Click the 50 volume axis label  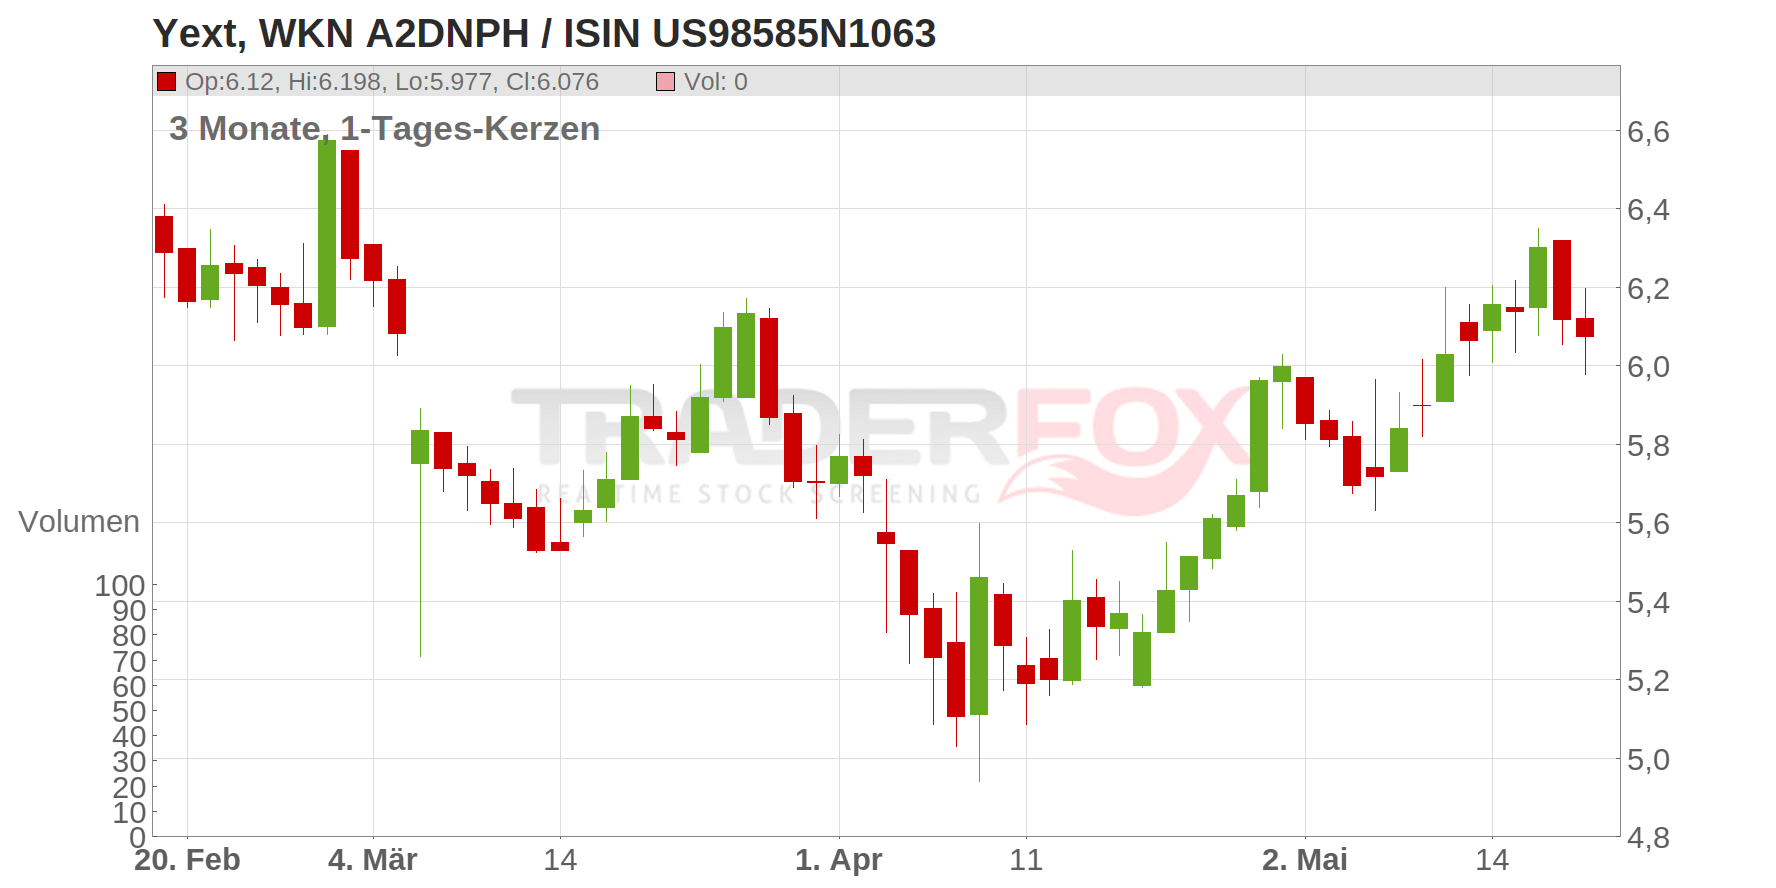[x=129, y=711]
